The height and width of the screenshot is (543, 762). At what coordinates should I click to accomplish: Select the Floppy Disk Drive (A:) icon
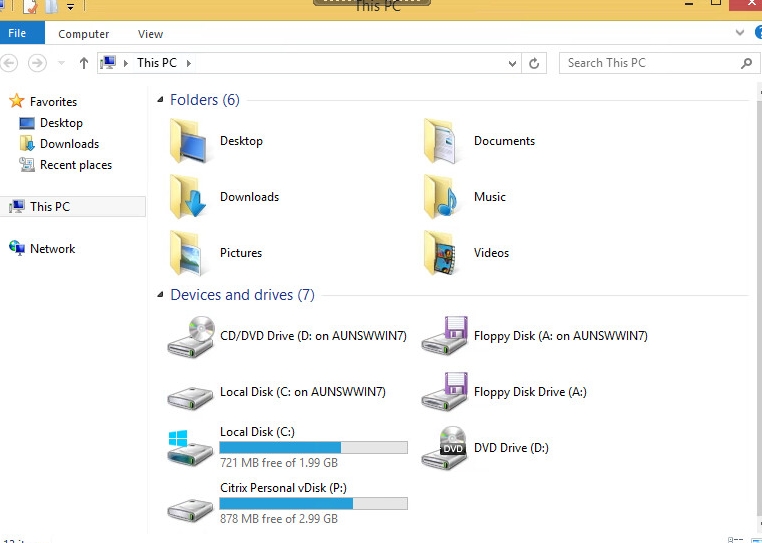[x=444, y=392]
